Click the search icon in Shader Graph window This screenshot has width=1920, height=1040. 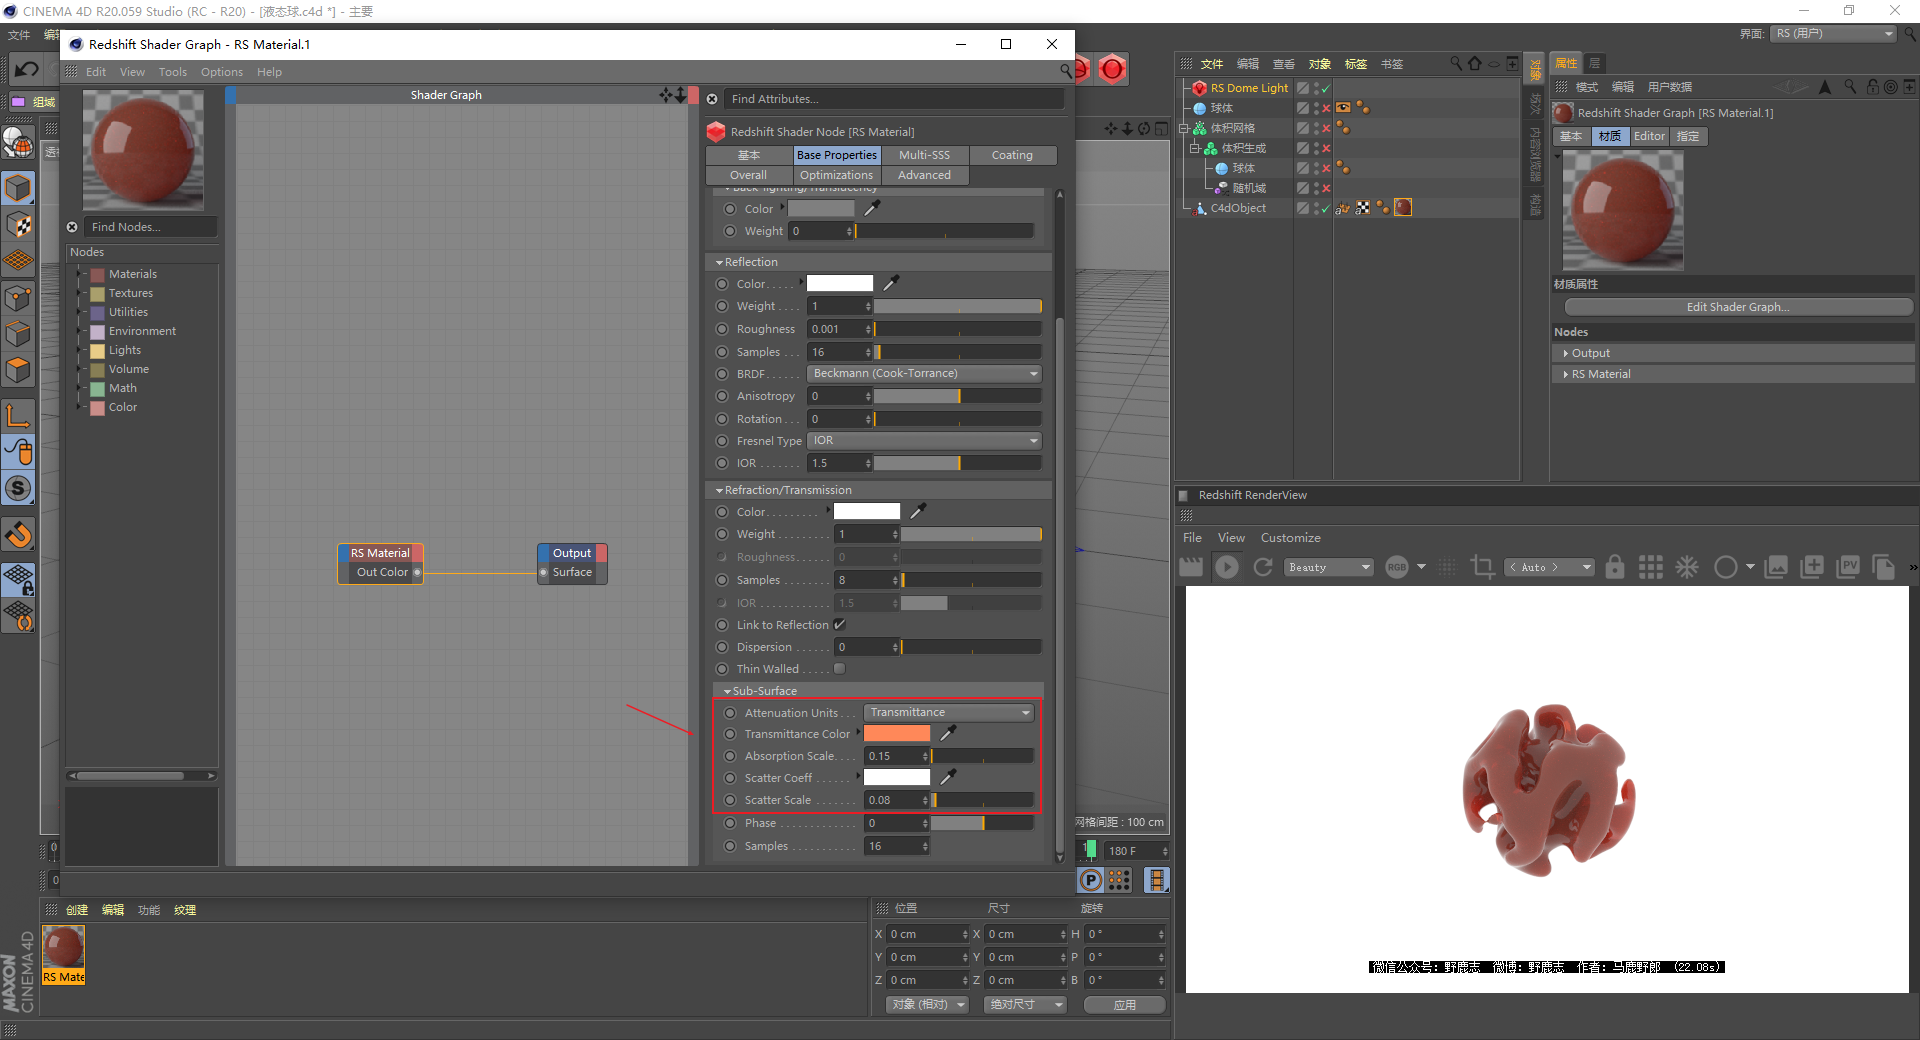click(1066, 71)
